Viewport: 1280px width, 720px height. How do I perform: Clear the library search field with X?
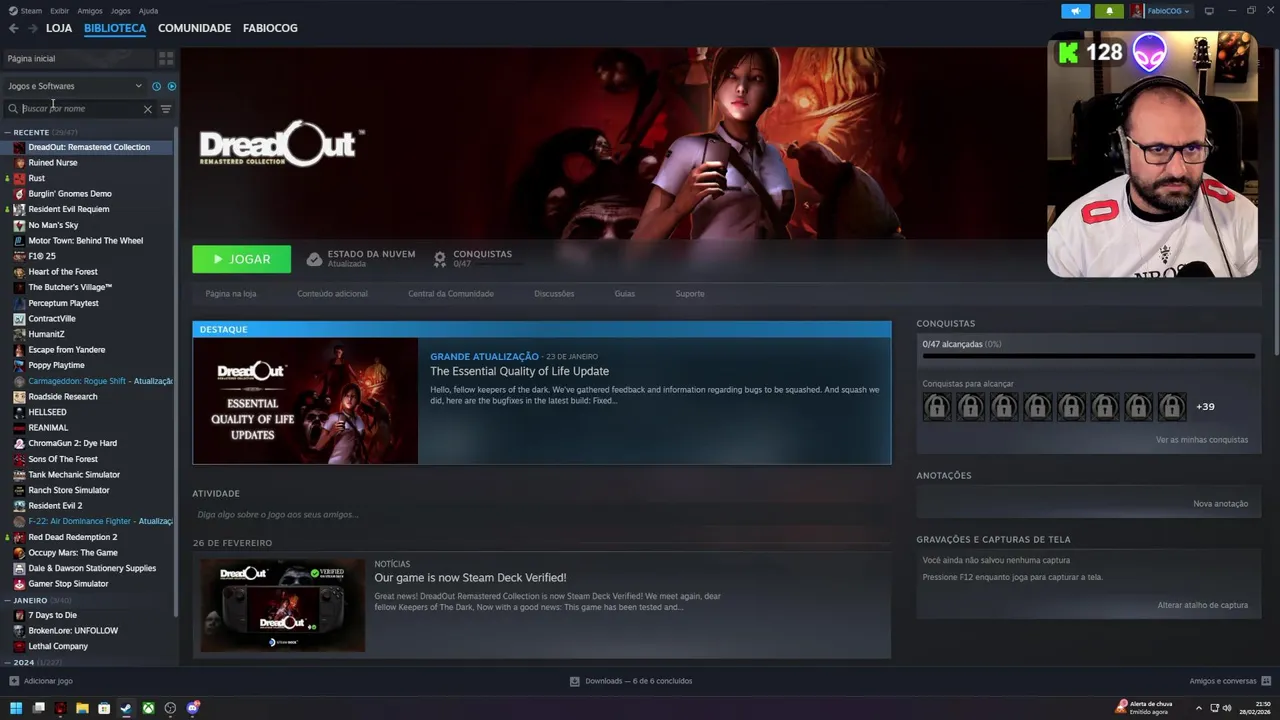click(148, 109)
